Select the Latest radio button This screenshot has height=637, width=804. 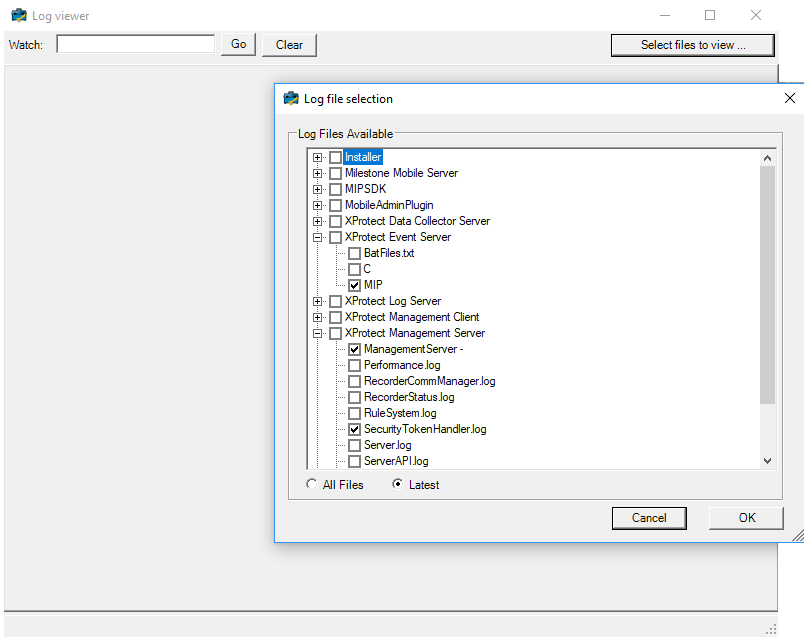pos(397,484)
